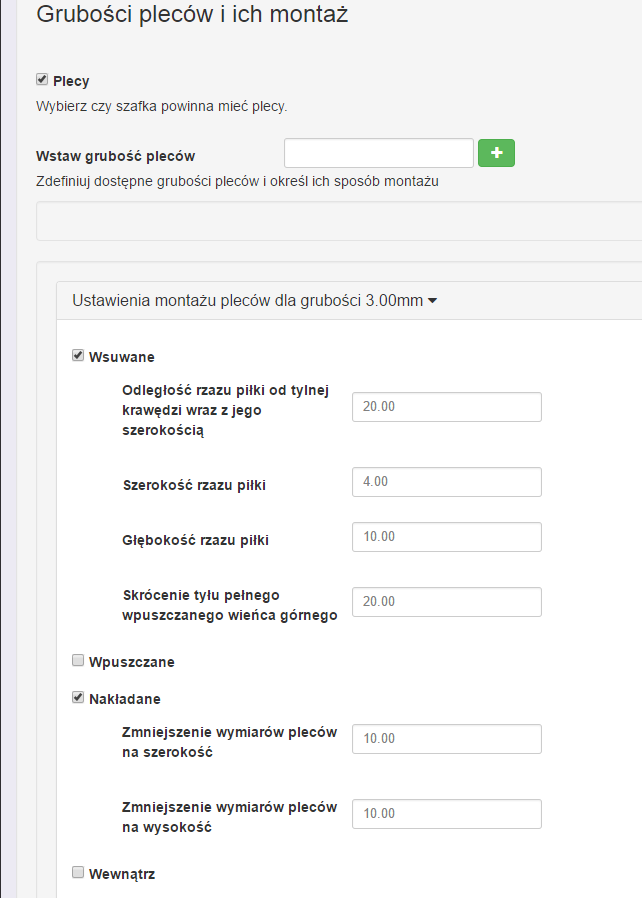Viewport: 642px width, 898px height.
Task: Focus the Wstaw grubość pleców input field
Action: [378, 153]
